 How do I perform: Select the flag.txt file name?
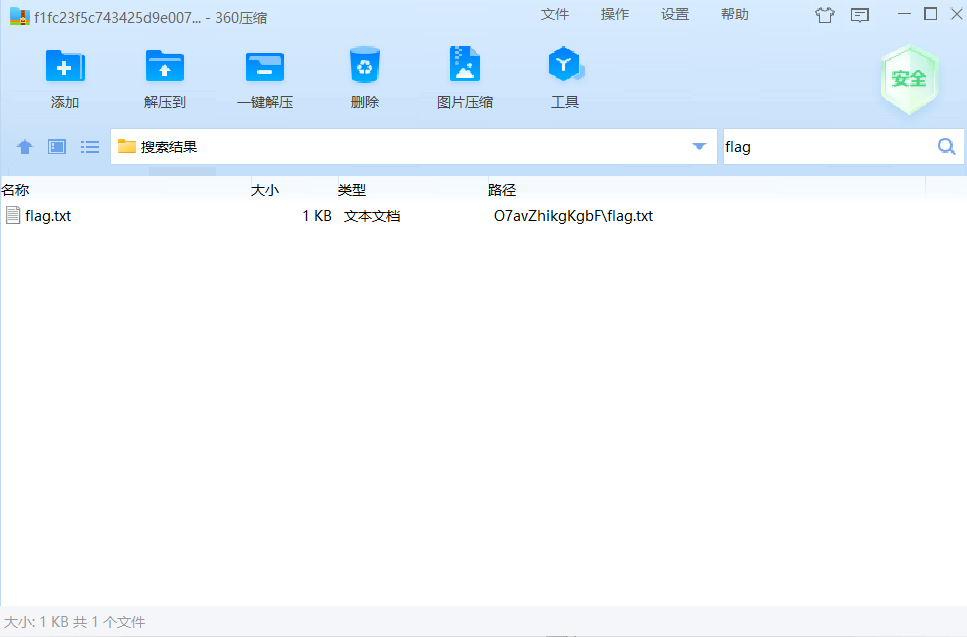click(x=48, y=216)
